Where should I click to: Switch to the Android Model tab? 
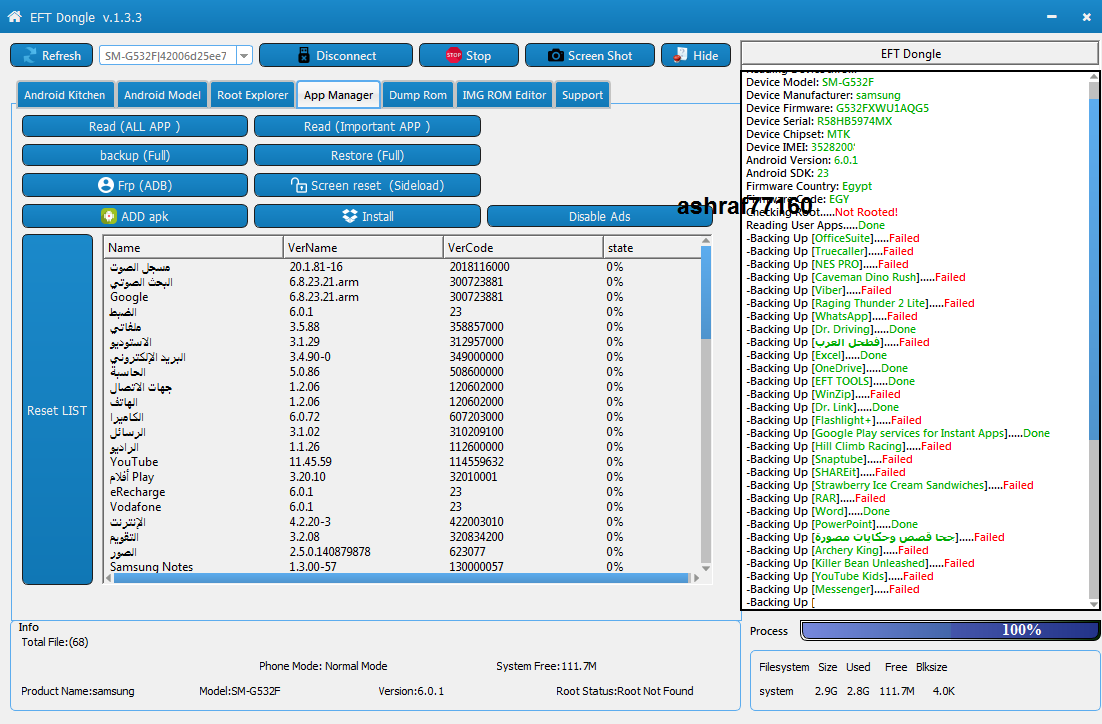click(162, 95)
